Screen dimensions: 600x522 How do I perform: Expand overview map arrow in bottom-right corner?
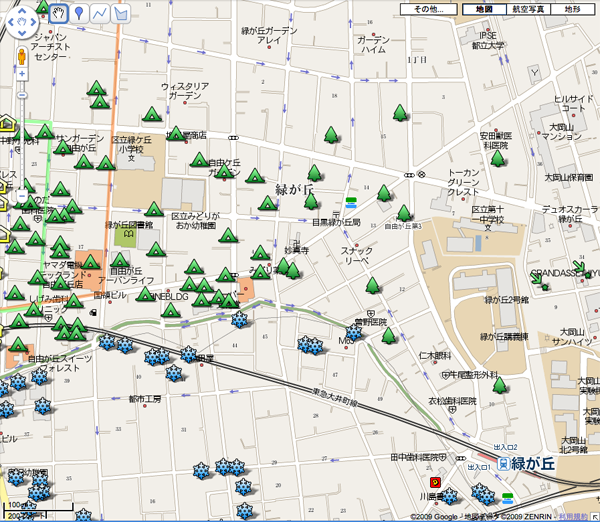click(593, 515)
